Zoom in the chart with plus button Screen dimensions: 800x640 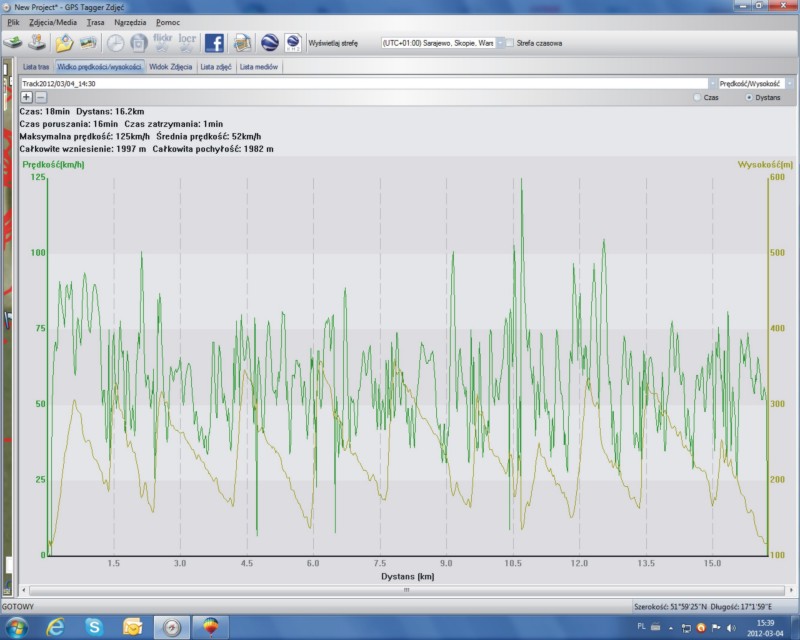click(27, 97)
